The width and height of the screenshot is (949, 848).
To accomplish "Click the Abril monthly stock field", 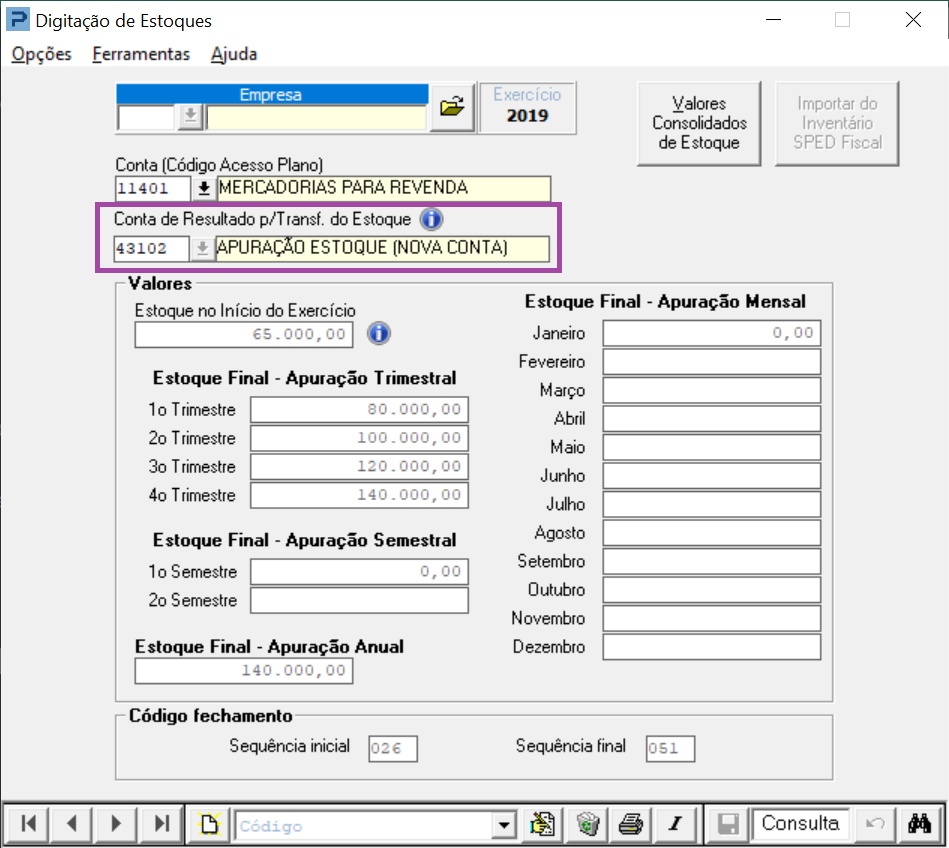I will coord(712,419).
